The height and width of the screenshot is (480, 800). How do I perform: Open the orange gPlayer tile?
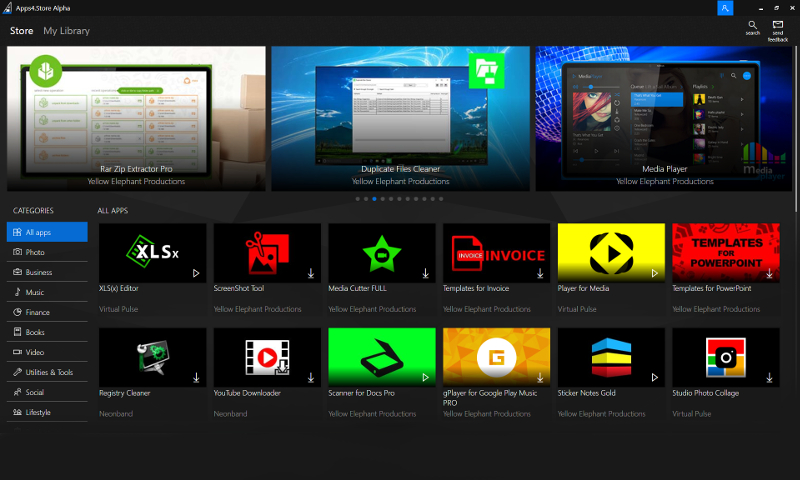(x=496, y=357)
